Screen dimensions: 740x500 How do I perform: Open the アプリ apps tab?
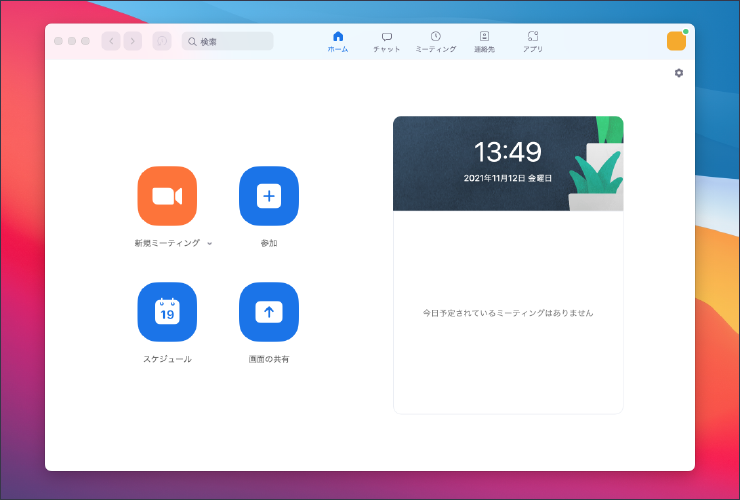pyautogui.click(x=533, y=42)
